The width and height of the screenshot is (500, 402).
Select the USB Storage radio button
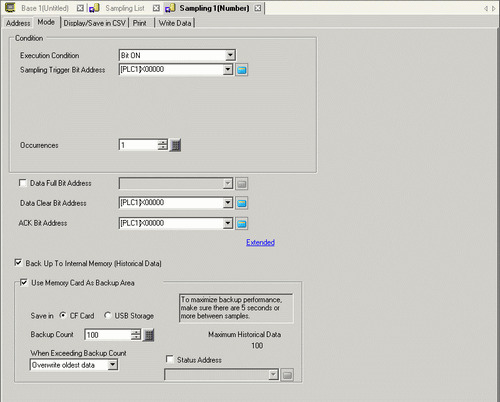[x=107, y=315]
